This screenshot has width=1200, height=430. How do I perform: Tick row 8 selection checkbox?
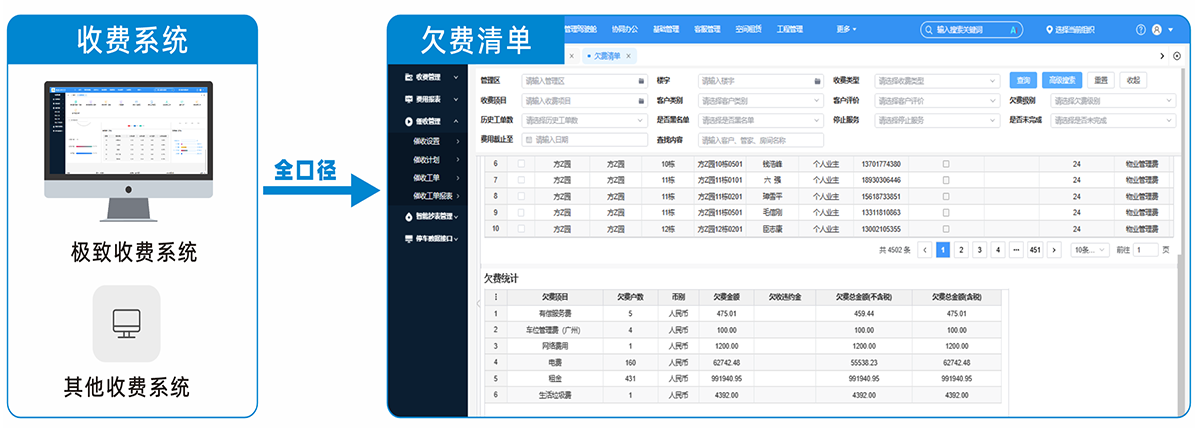(520, 196)
